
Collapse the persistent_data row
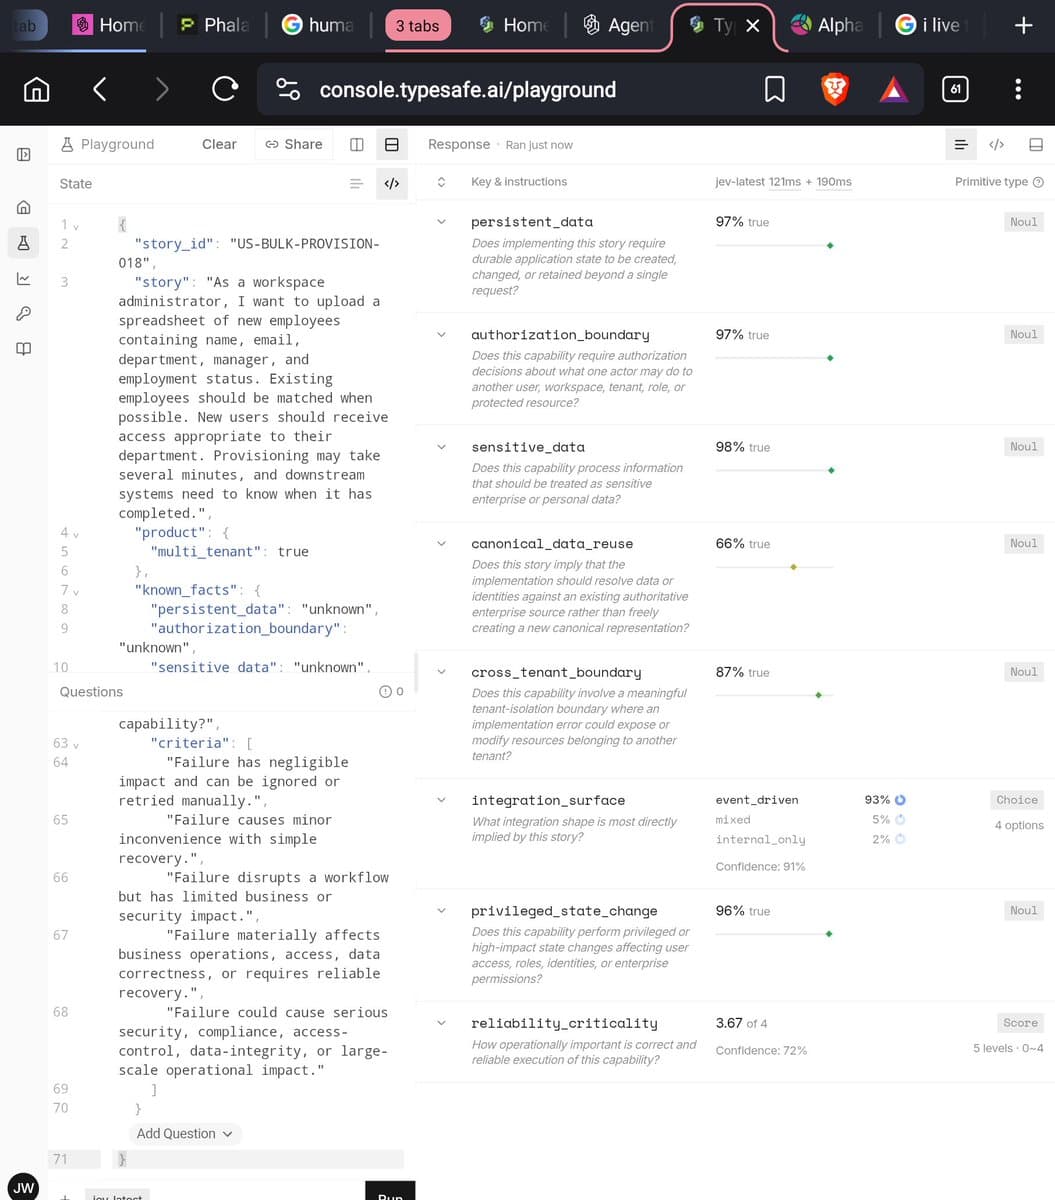pyautogui.click(x=441, y=222)
